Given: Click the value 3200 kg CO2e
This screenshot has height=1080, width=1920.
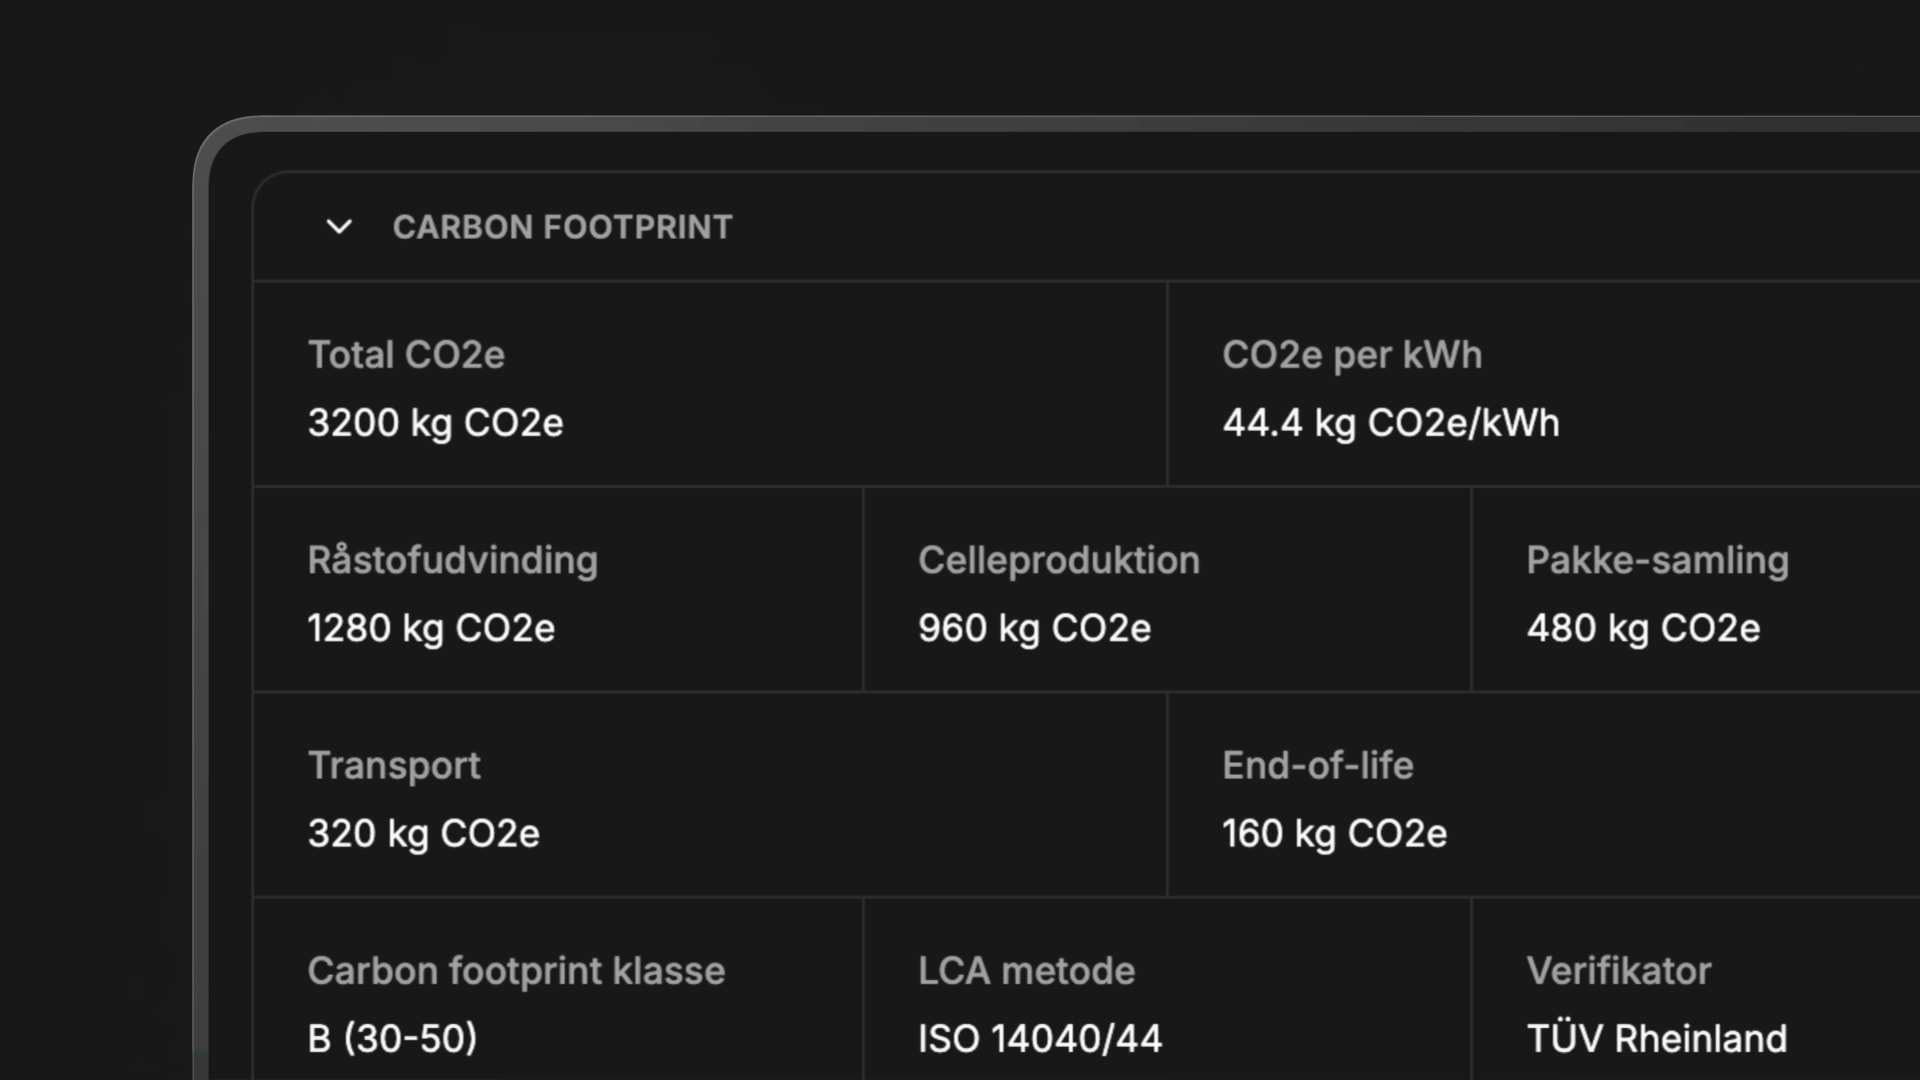Looking at the screenshot, I should [x=435, y=422].
